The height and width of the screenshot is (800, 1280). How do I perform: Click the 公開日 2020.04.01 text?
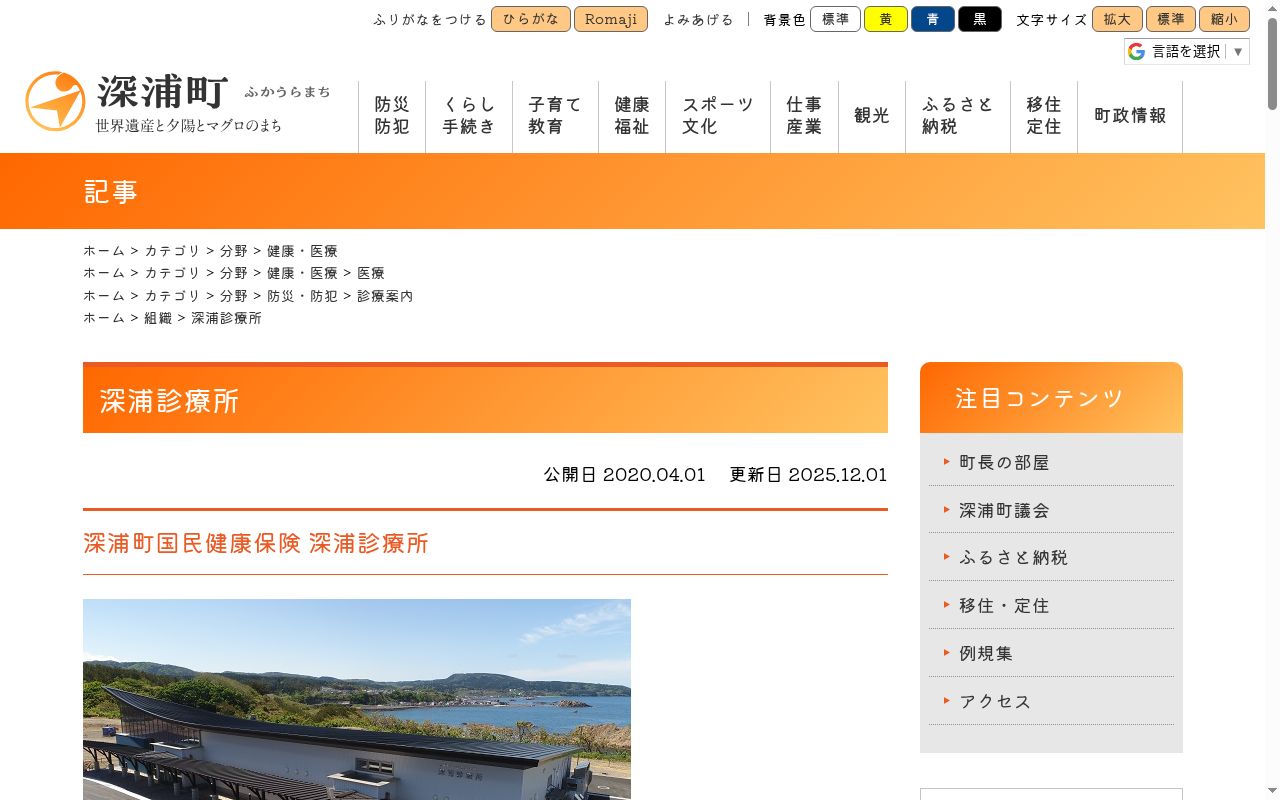pos(625,475)
